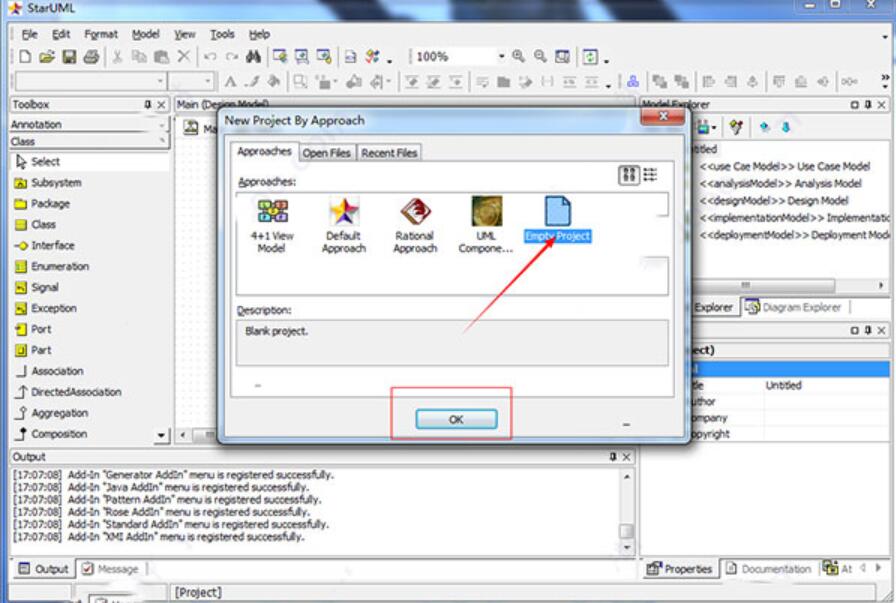Save the project with the floppy icon

pos(69,56)
